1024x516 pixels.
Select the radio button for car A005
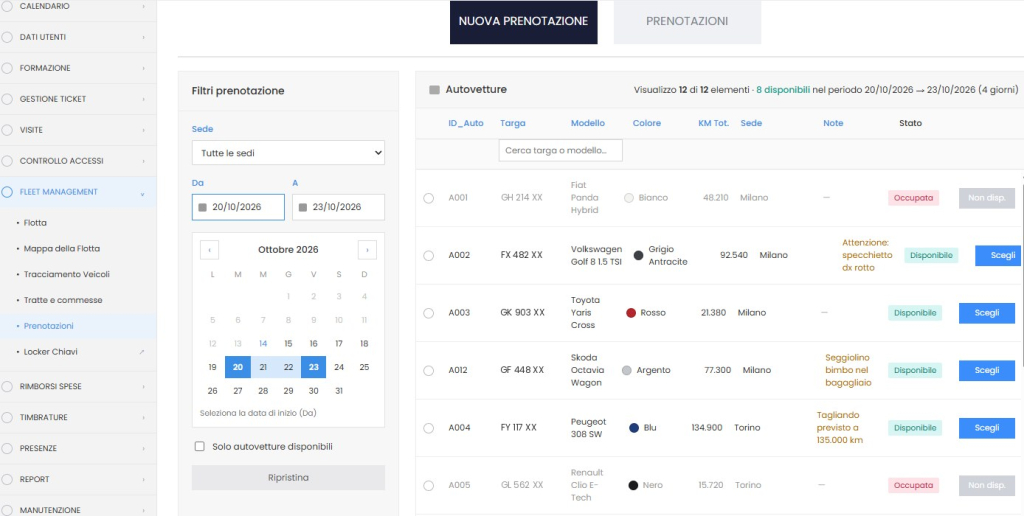[428, 485]
